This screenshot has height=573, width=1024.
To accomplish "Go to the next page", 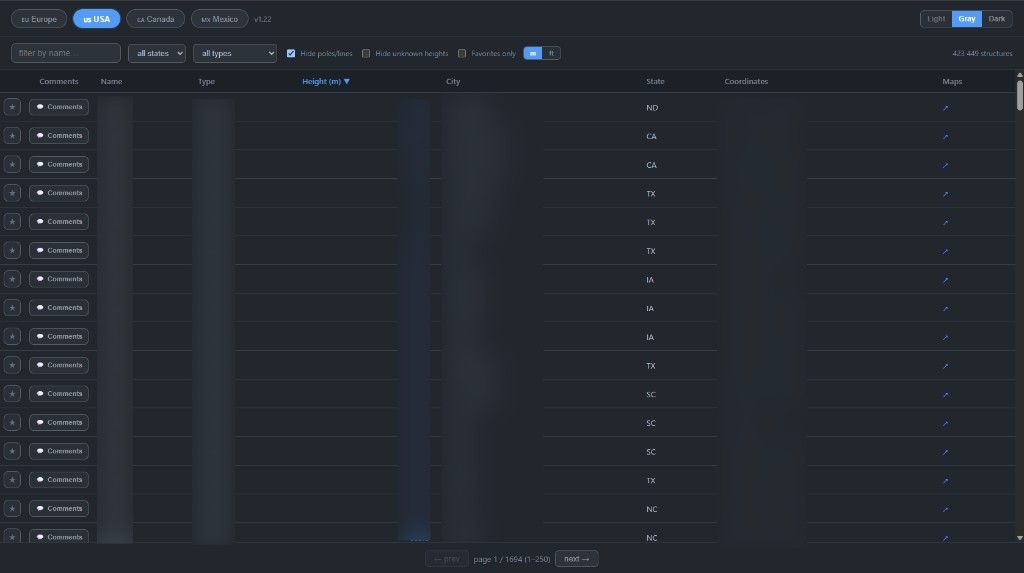I will [577, 559].
